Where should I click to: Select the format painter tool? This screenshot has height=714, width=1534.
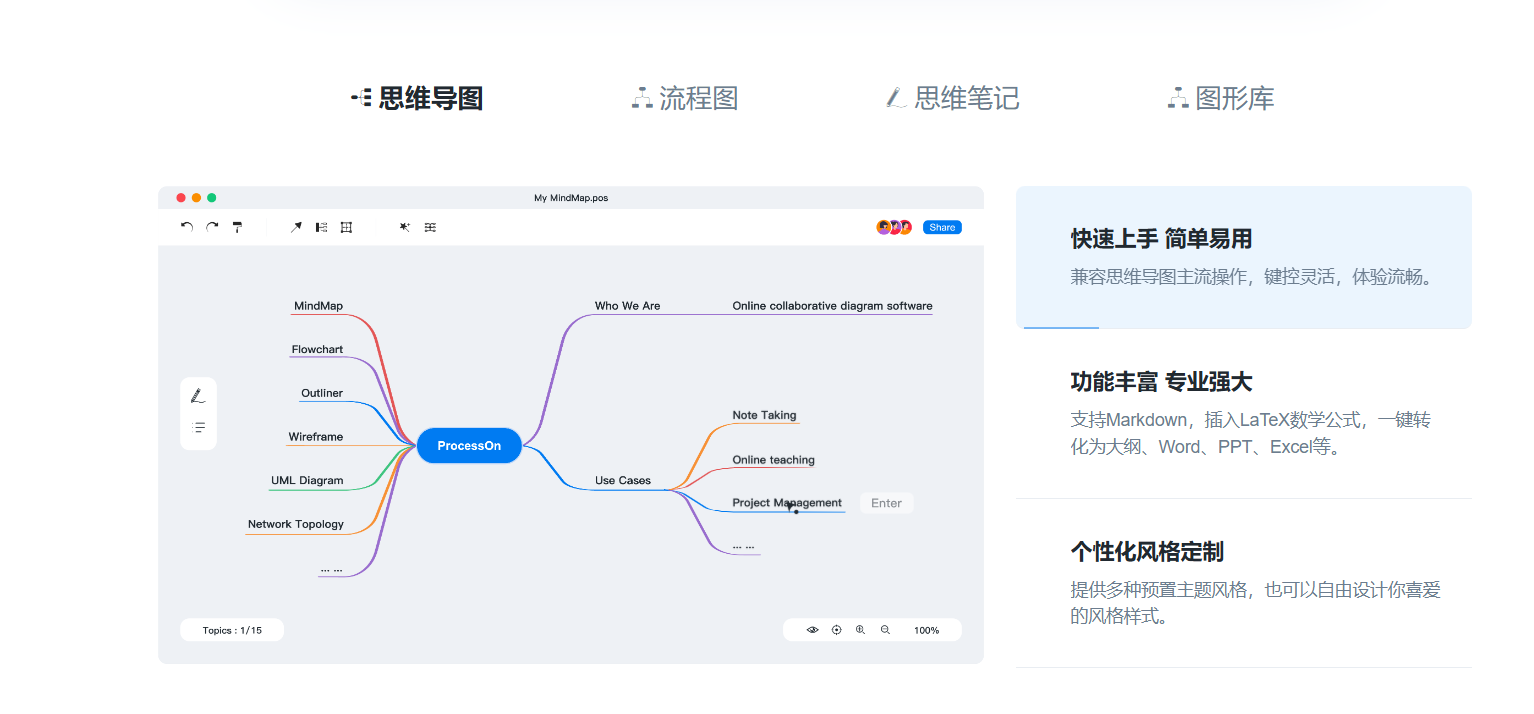237,227
